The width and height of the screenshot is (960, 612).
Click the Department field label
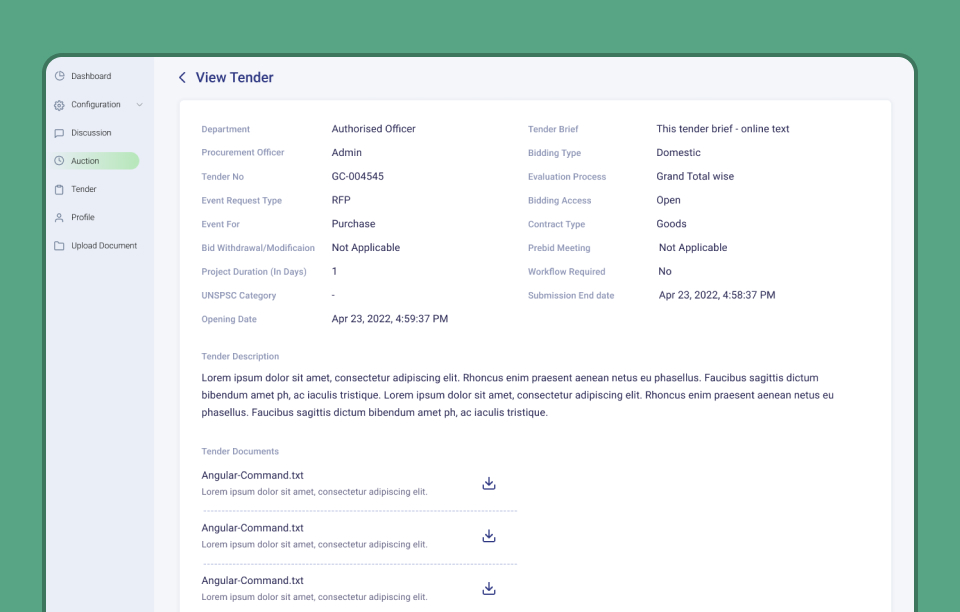point(225,129)
